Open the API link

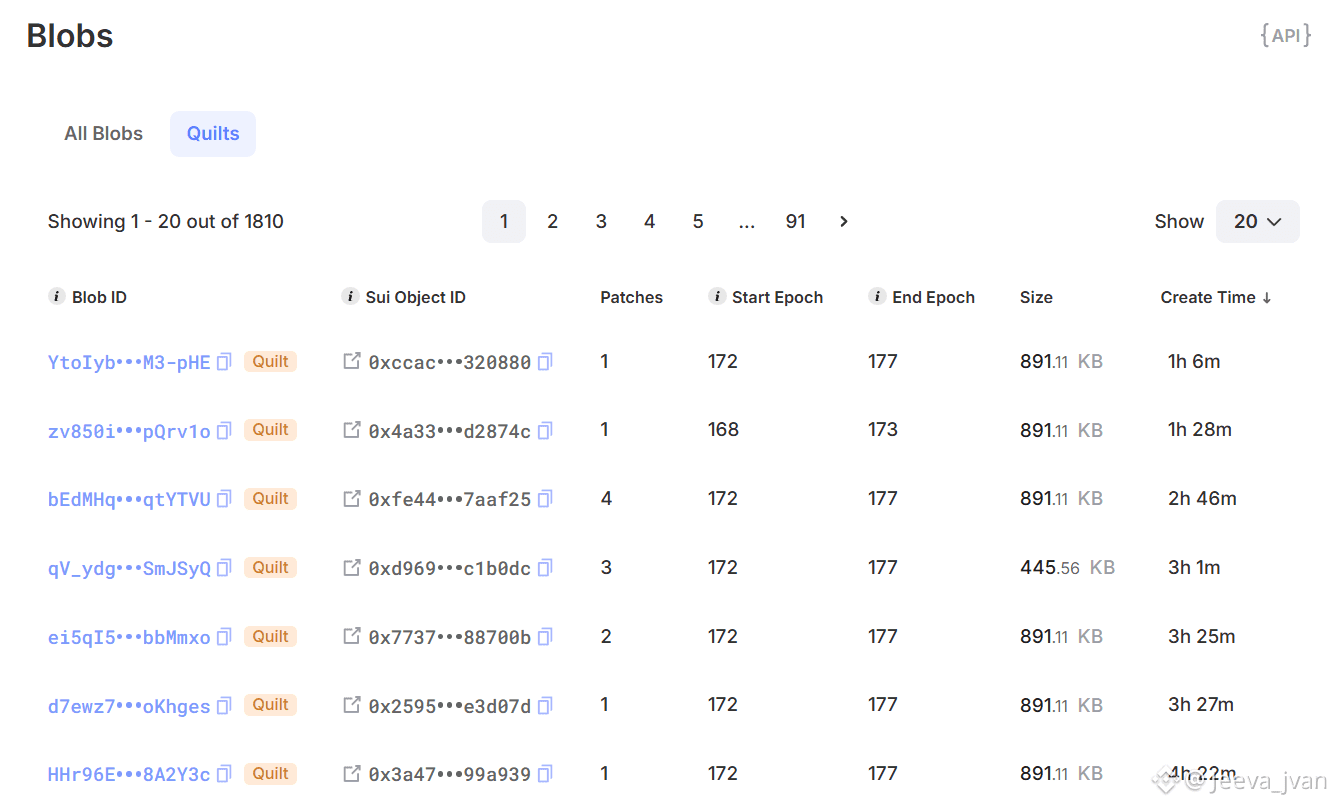[1285, 36]
